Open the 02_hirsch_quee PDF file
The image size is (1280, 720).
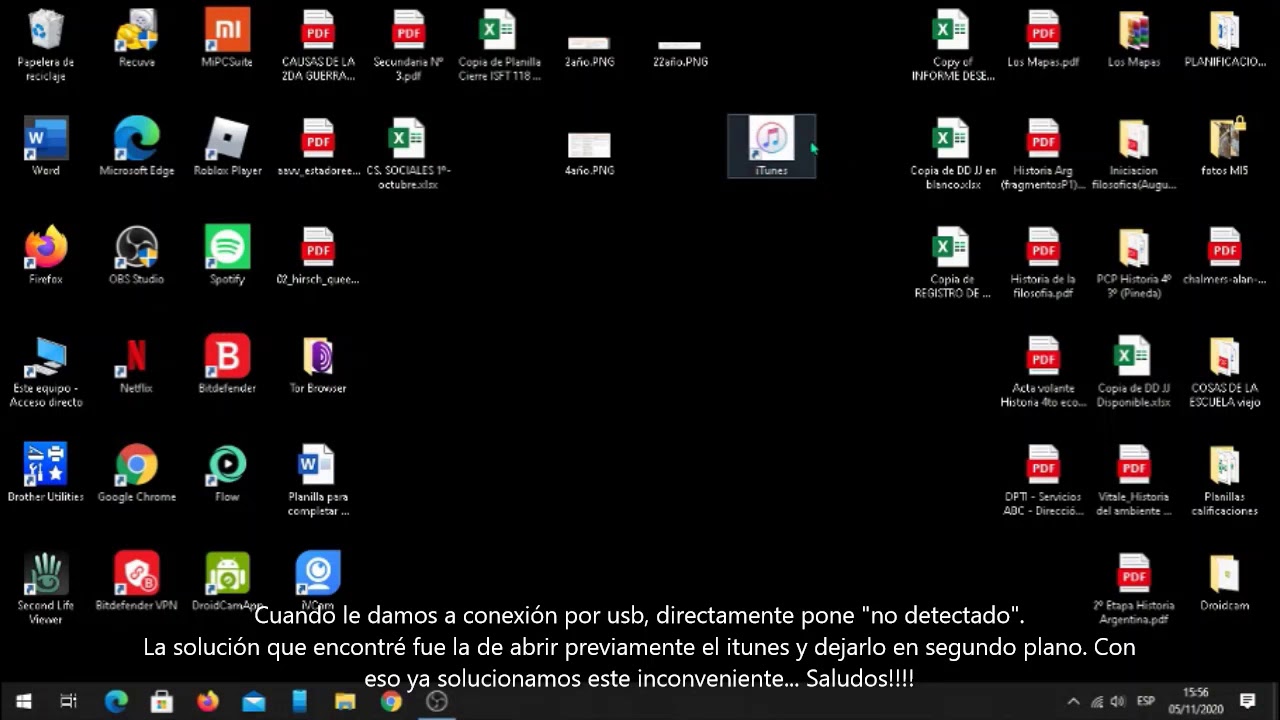click(318, 255)
